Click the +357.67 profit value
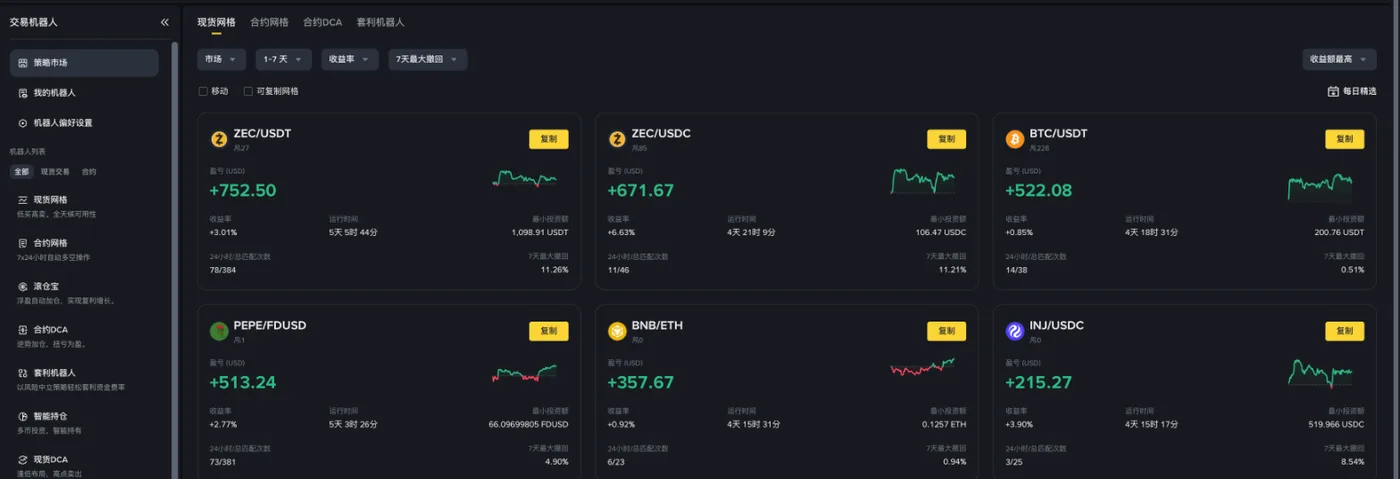 (x=641, y=383)
